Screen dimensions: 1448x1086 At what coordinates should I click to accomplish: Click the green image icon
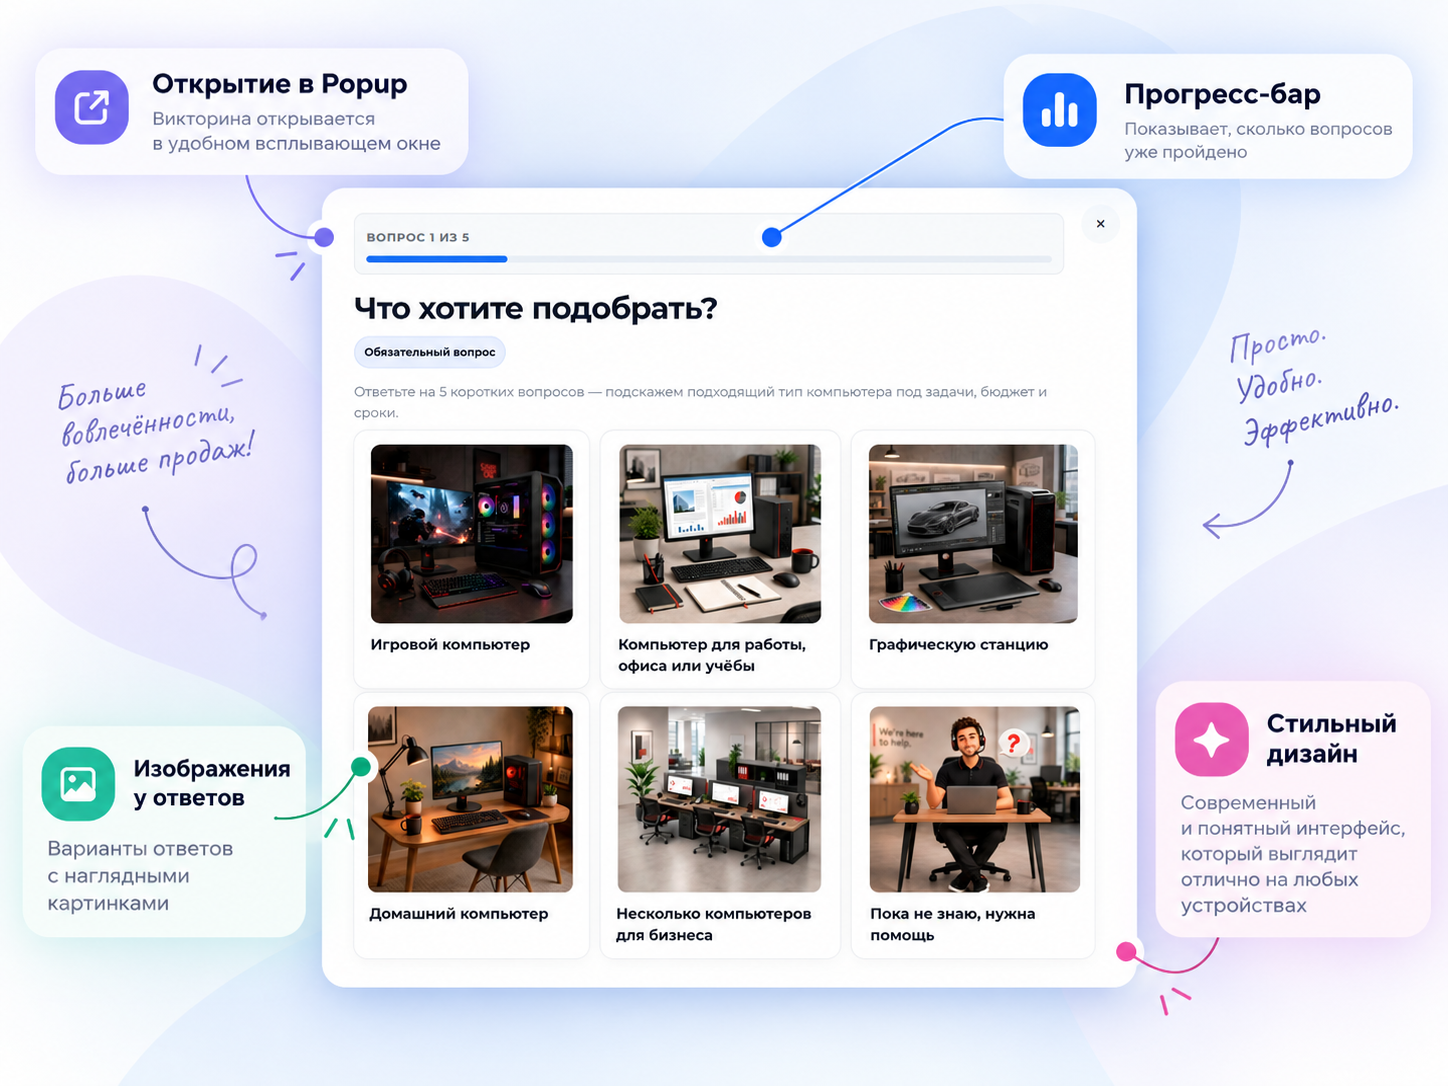tap(78, 783)
